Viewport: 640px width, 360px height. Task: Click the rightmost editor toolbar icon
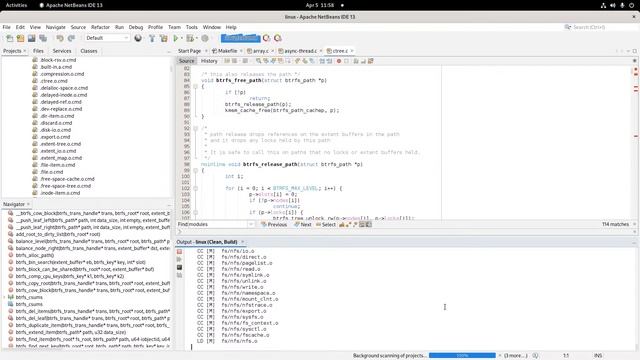click(x=371, y=61)
